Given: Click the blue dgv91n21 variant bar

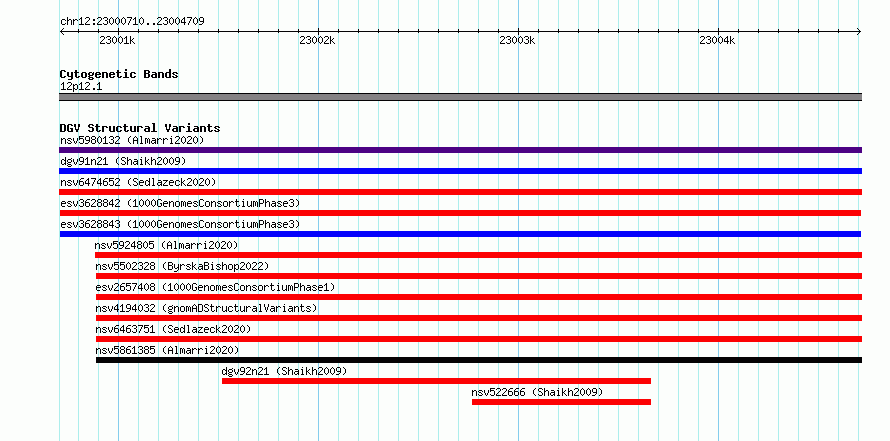Looking at the screenshot, I should tap(460, 171).
